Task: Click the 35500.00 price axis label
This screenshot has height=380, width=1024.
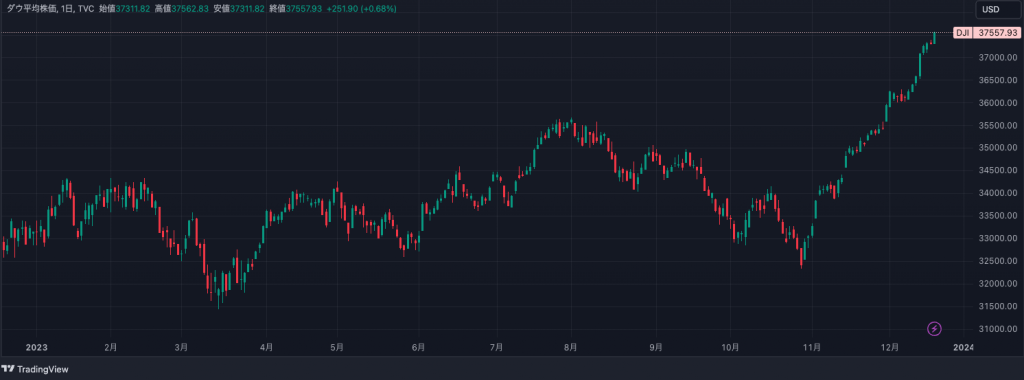Action: (x=997, y=125)
